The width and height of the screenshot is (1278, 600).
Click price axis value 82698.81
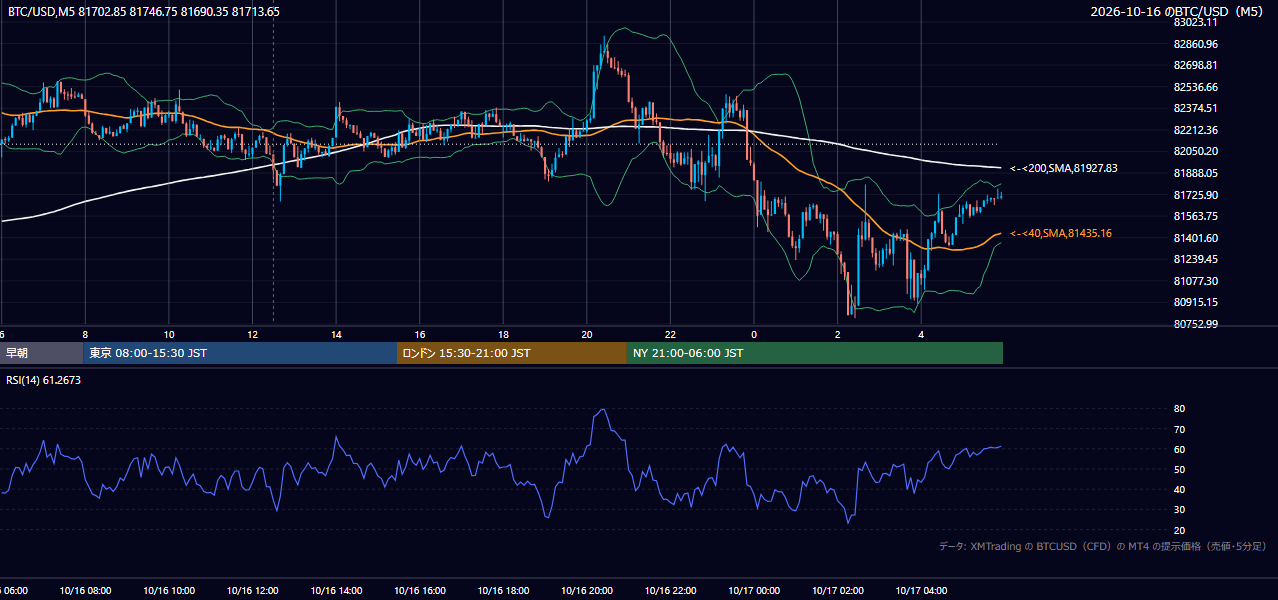[1196, 65]
